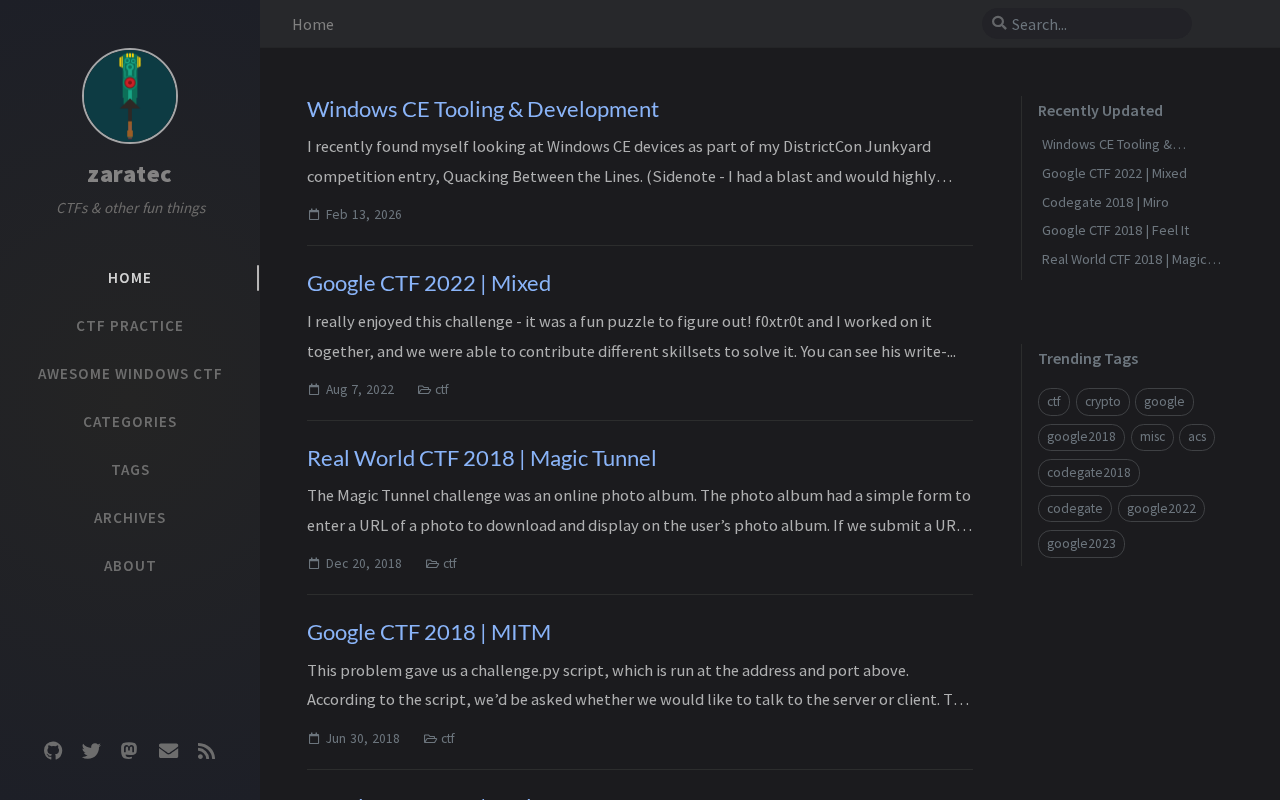Open the CTF Practice sidebar tab
The width and height of the screenshot is (1280, 800).
130,326
